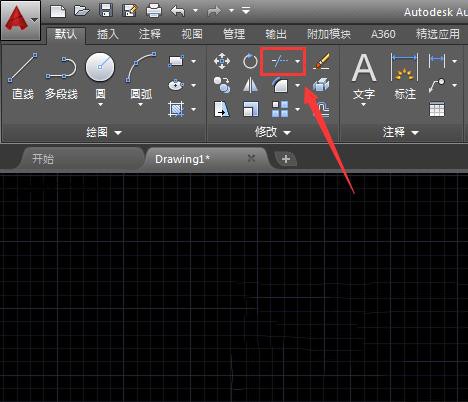Switch to the 精选应用 ribbon tab
This screenshot has width=468, height=402.
click(x=438, y=34)
